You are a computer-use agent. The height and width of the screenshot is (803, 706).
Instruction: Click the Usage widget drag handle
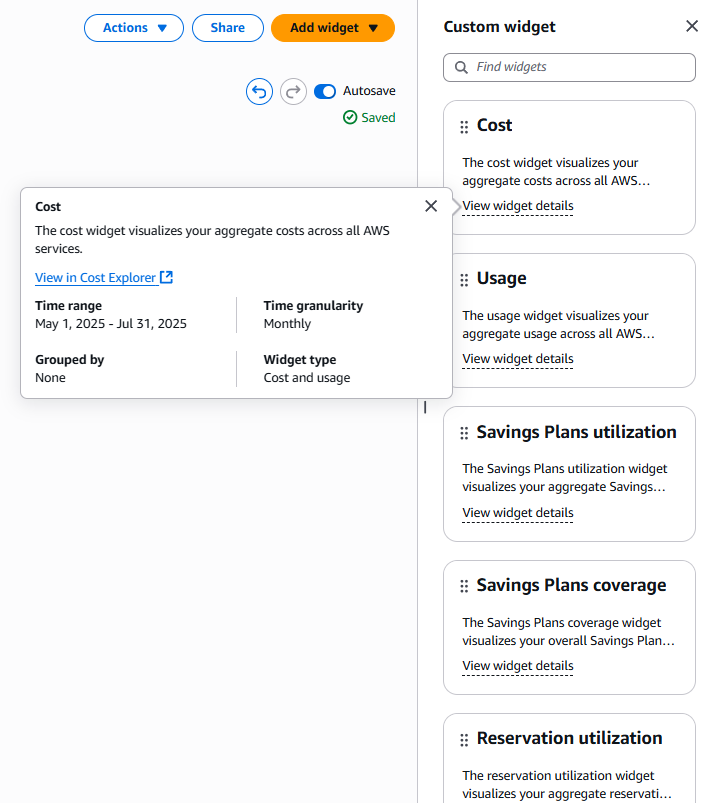(x=464, y=280)
